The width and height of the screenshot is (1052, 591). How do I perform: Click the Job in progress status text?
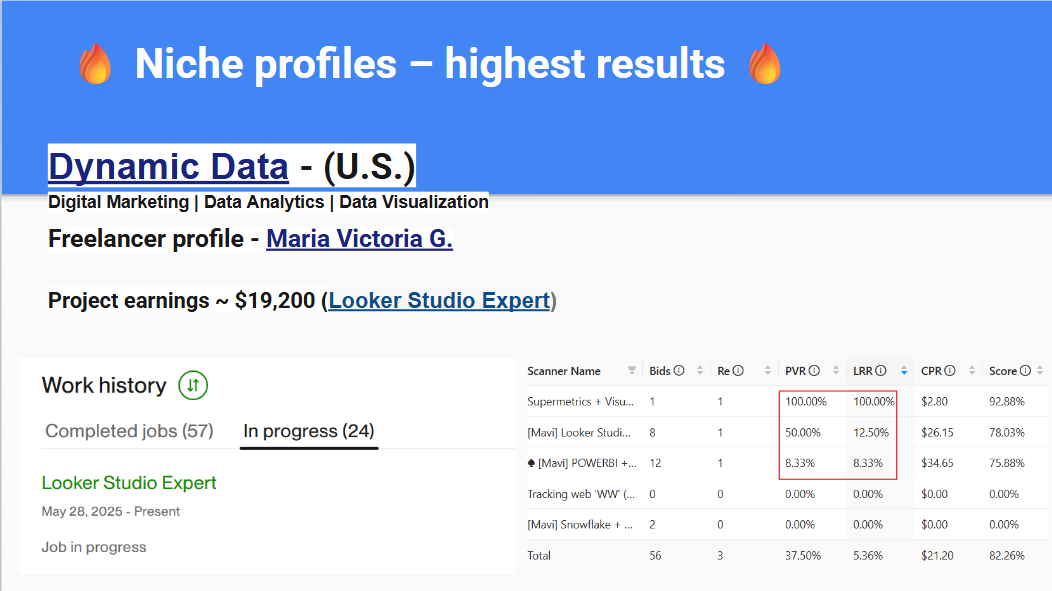[94, 547]
